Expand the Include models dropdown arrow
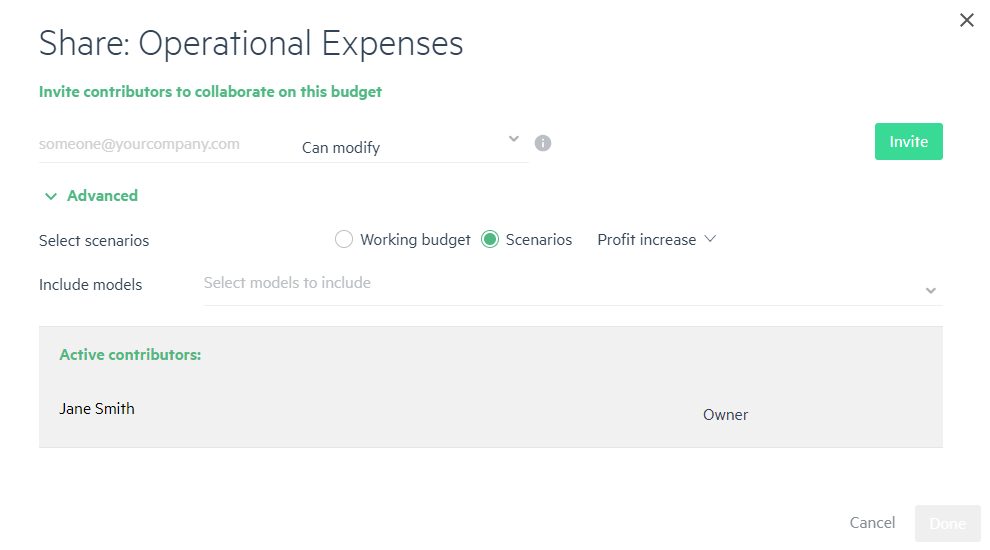 931,290
